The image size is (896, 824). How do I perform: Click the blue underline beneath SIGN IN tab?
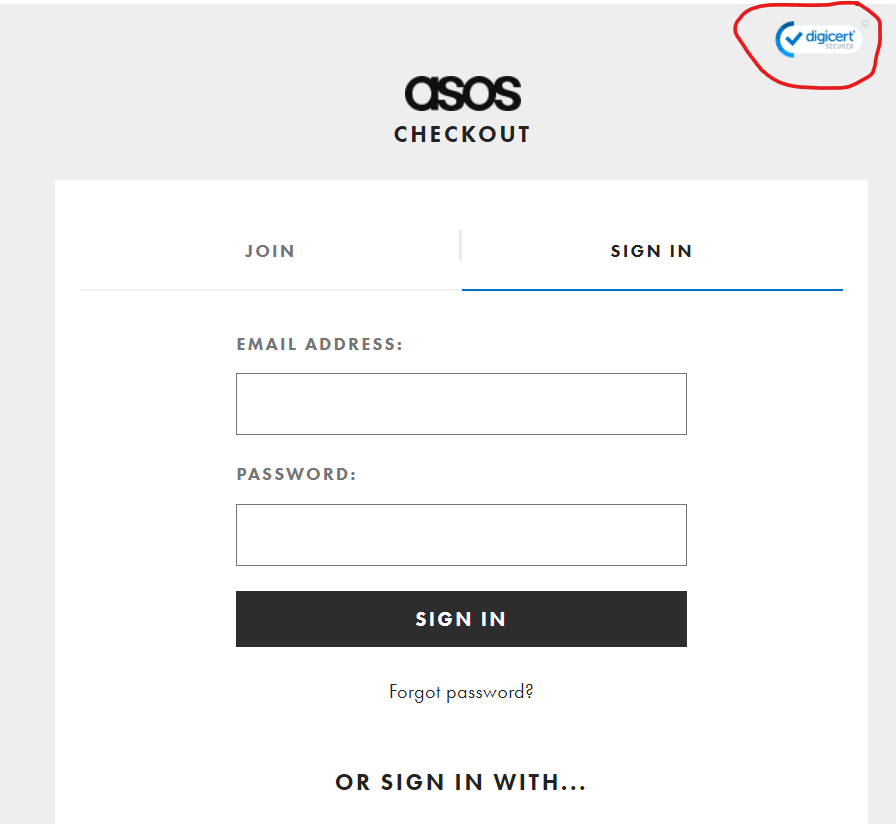[652, 290]
